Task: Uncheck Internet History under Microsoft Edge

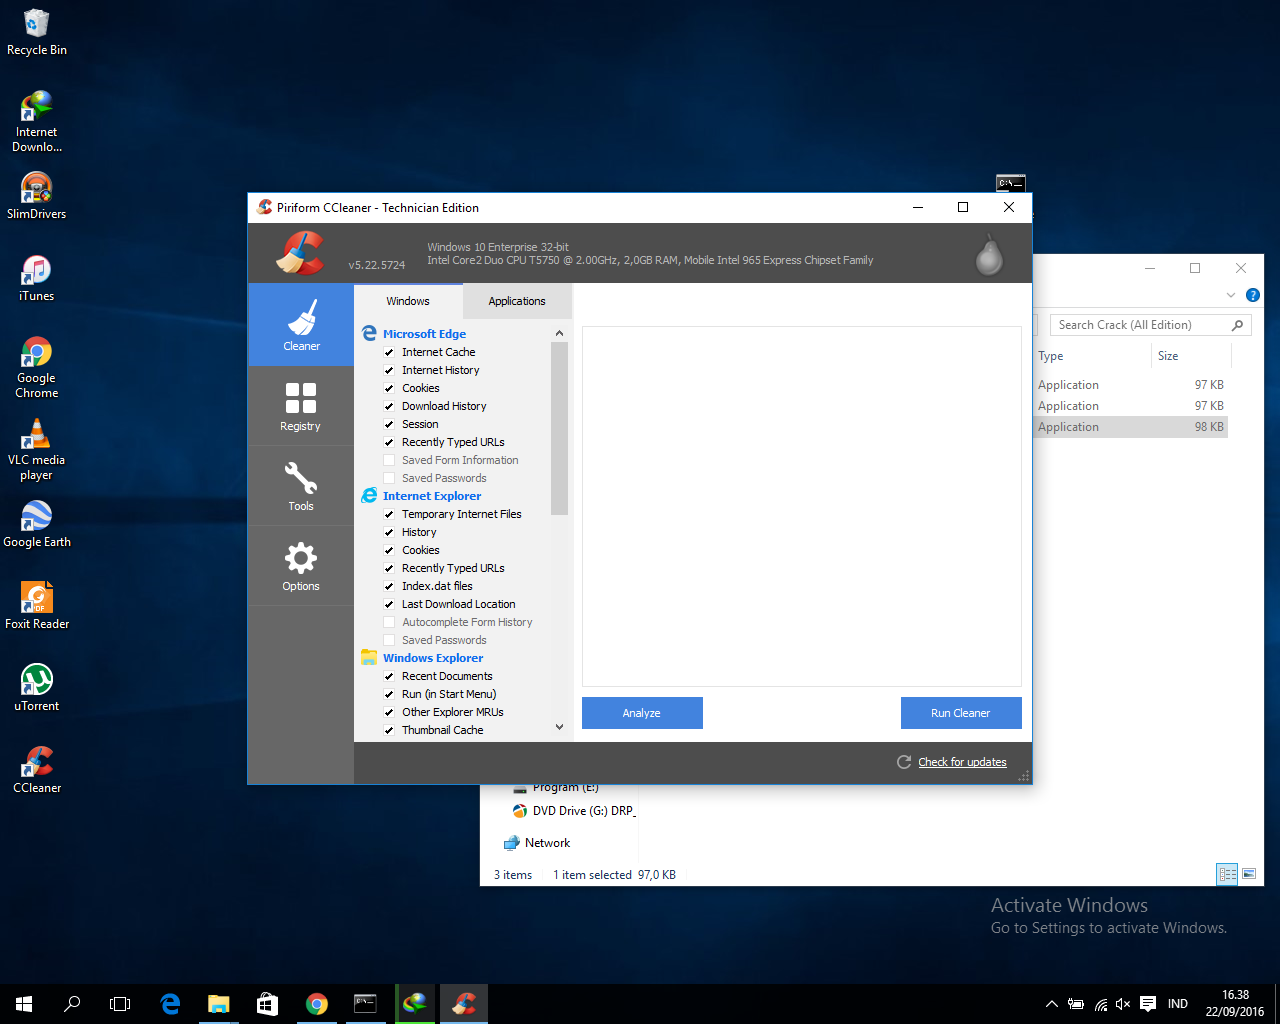Action: tap(389, 370)
